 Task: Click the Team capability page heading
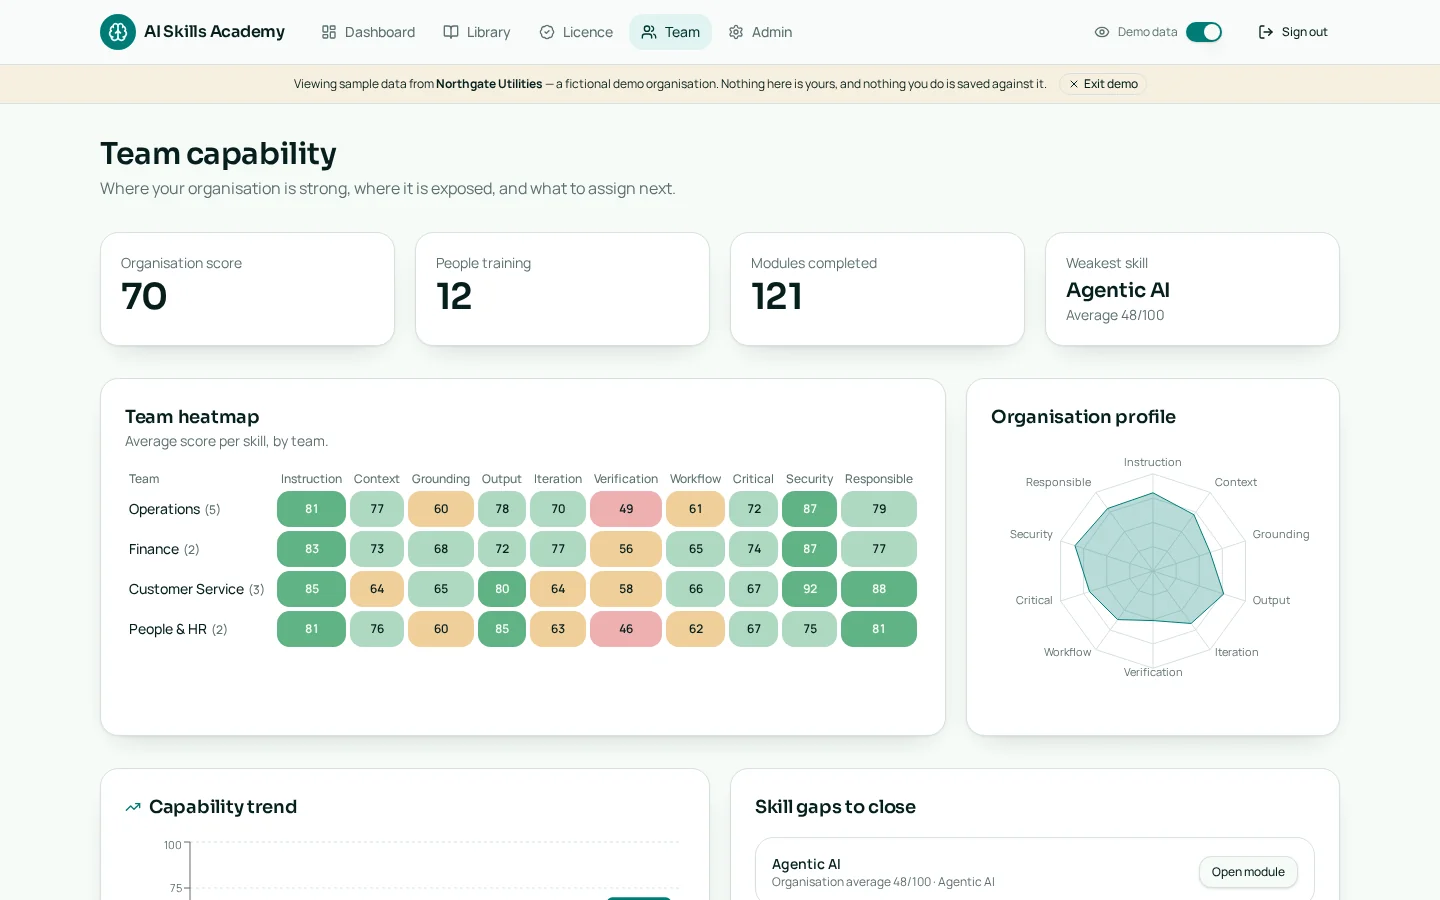click(x=218, y=153)
